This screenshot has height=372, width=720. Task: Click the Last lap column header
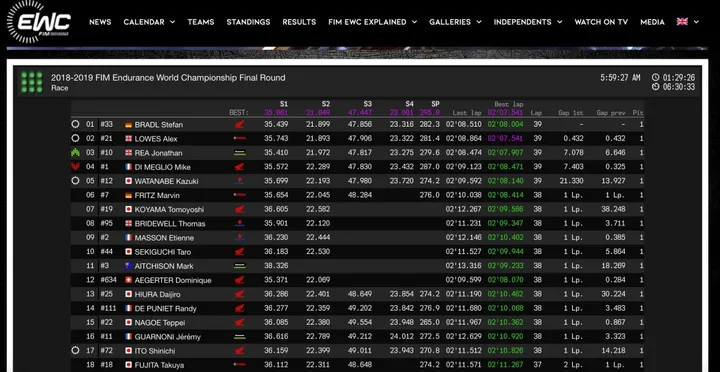[467, 113]
